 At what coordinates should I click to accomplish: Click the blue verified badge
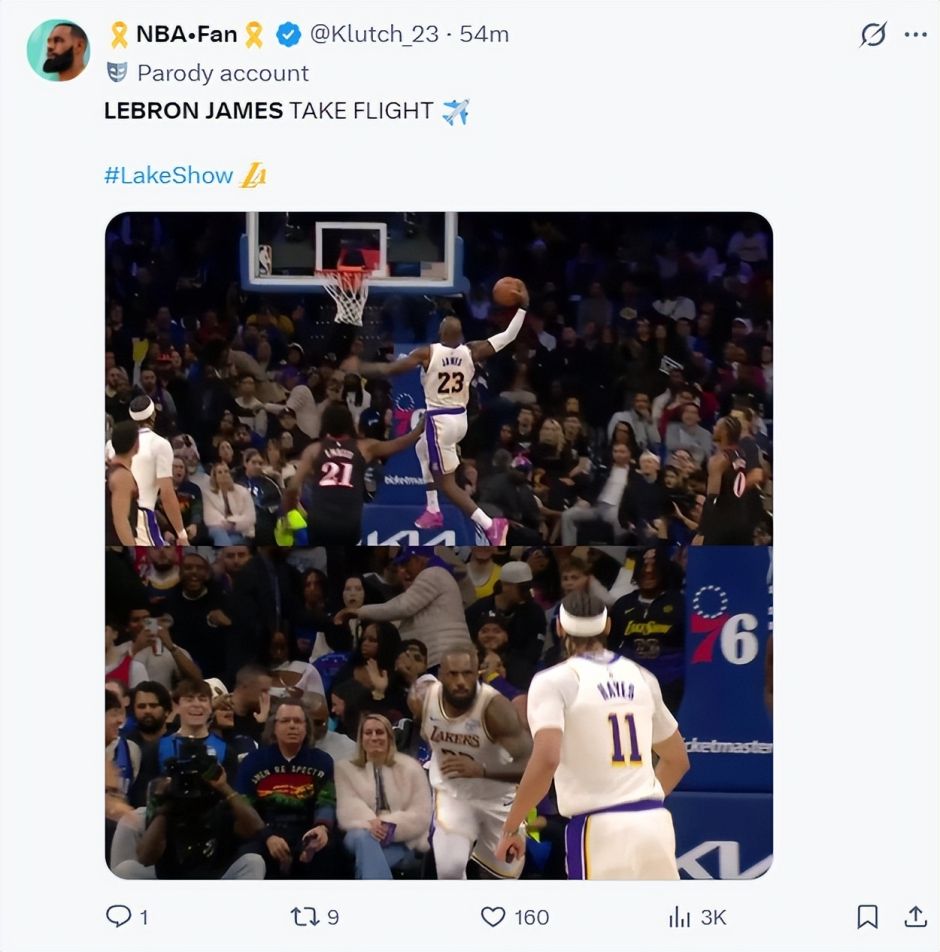(x=288, y=35)
